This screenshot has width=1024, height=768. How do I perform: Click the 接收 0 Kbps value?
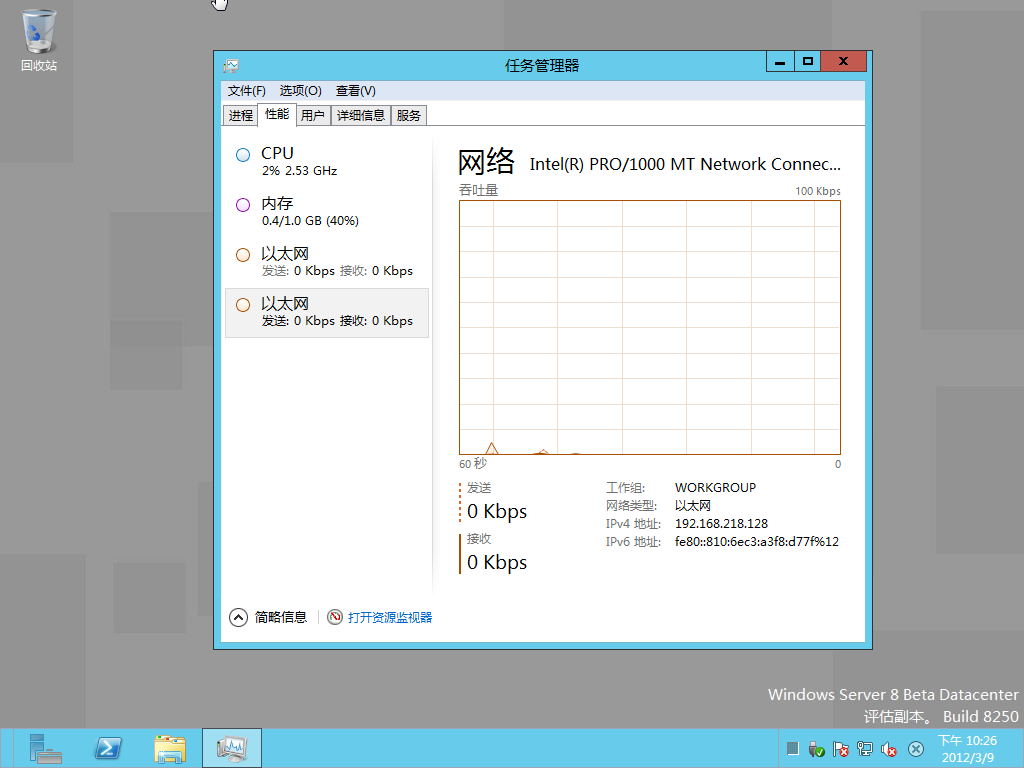(x=497, y=562)
